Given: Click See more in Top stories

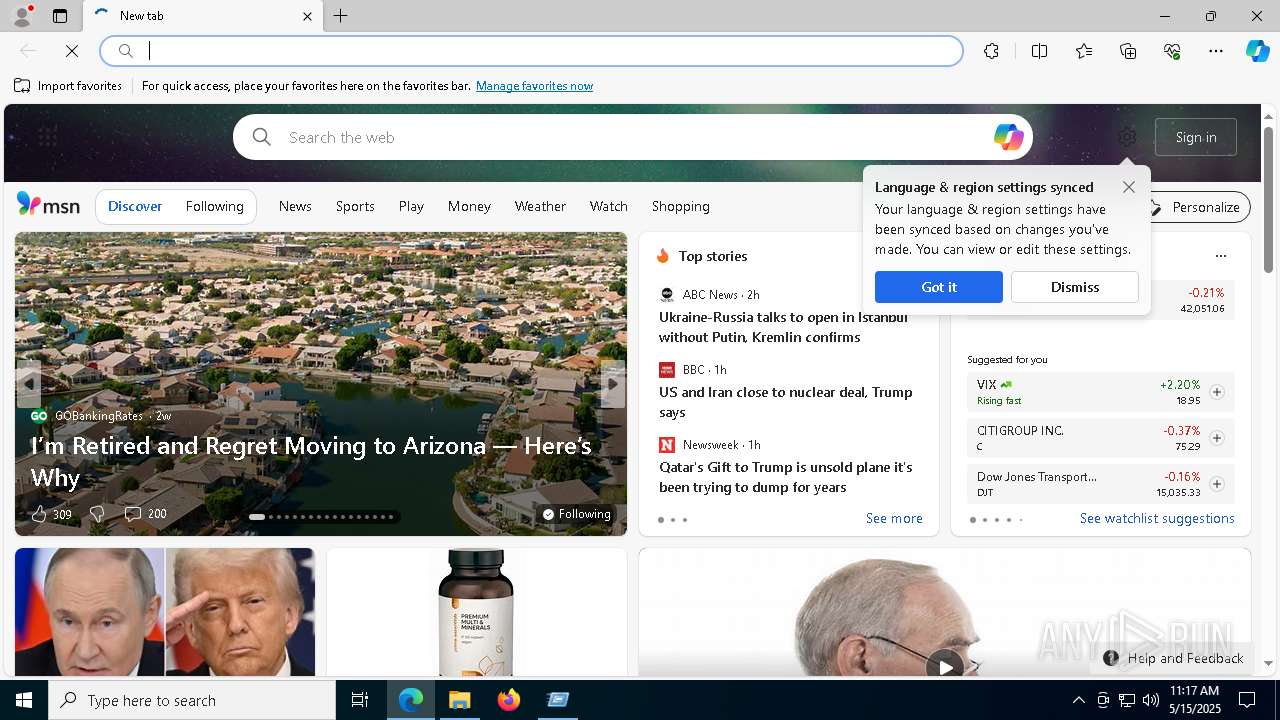Looking at the screenshot, I should point(894,518).
